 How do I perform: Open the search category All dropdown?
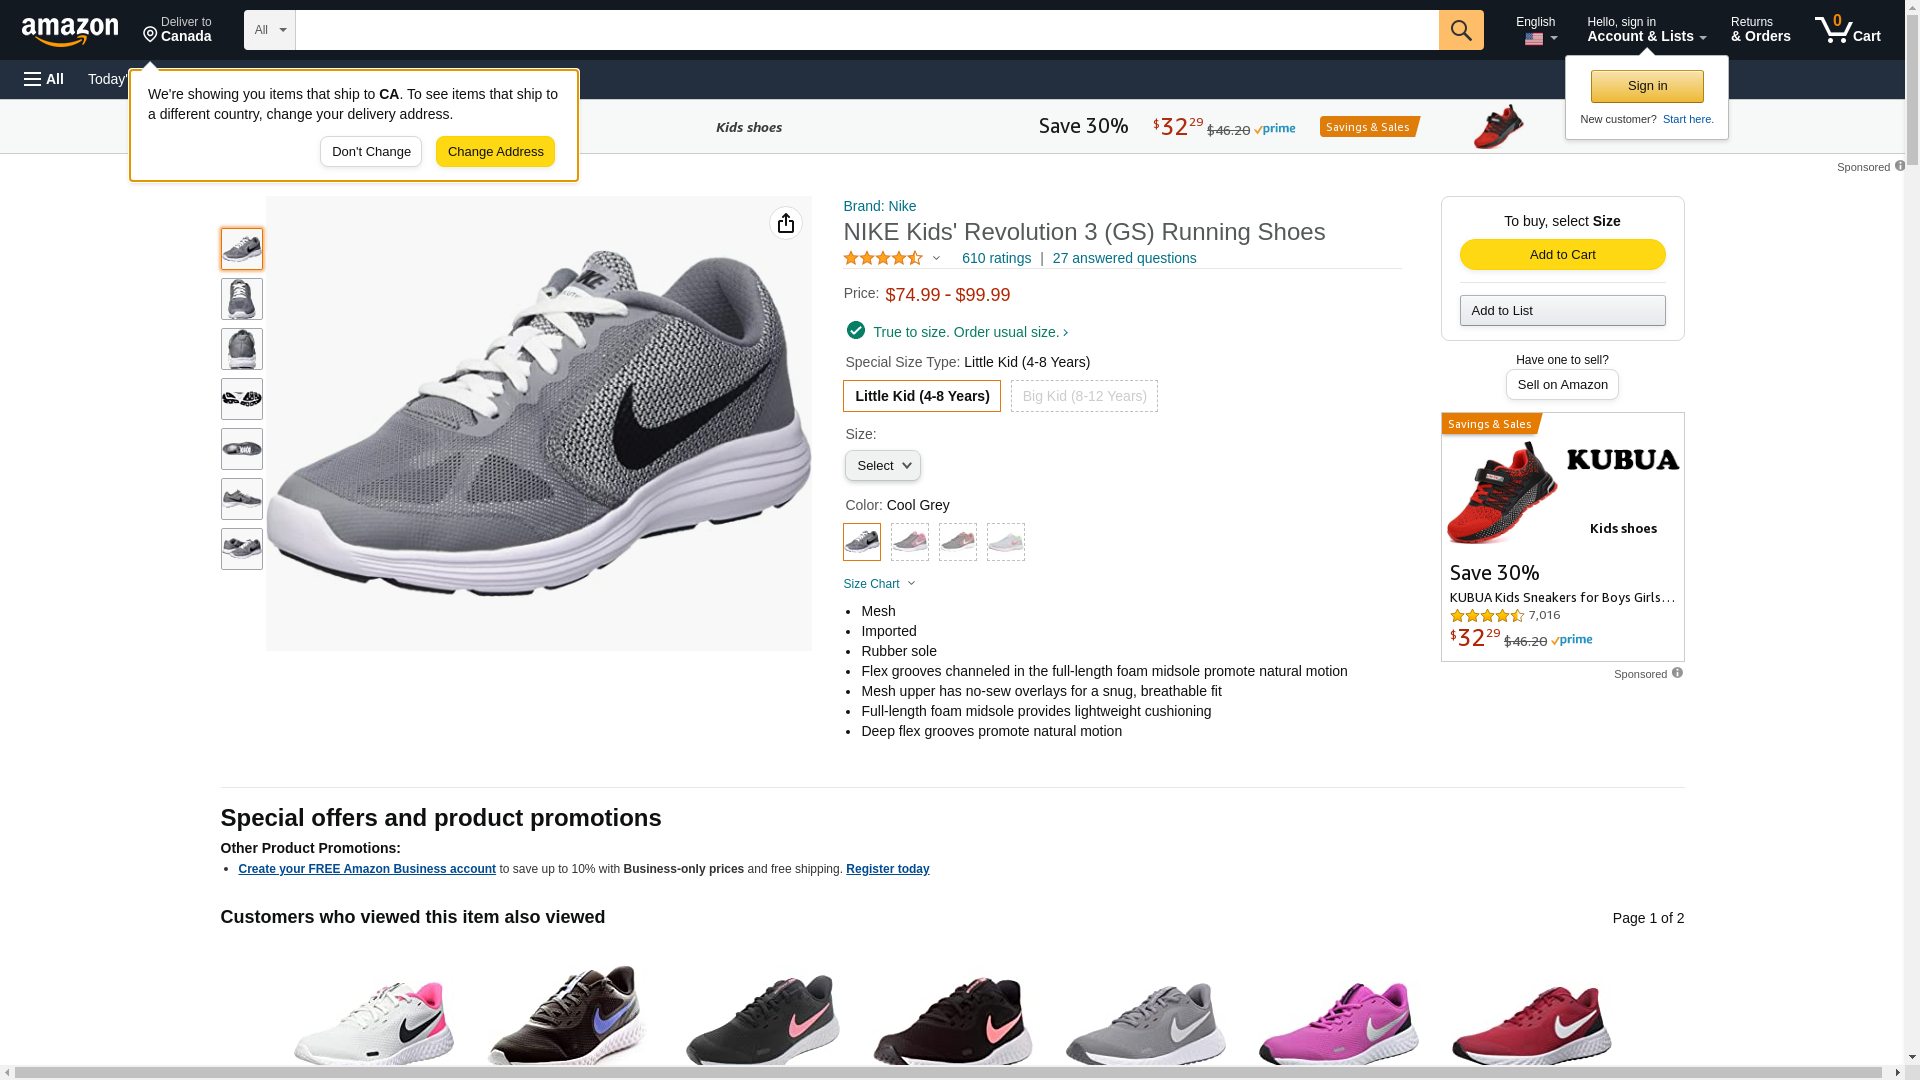(x=270, y=30)
